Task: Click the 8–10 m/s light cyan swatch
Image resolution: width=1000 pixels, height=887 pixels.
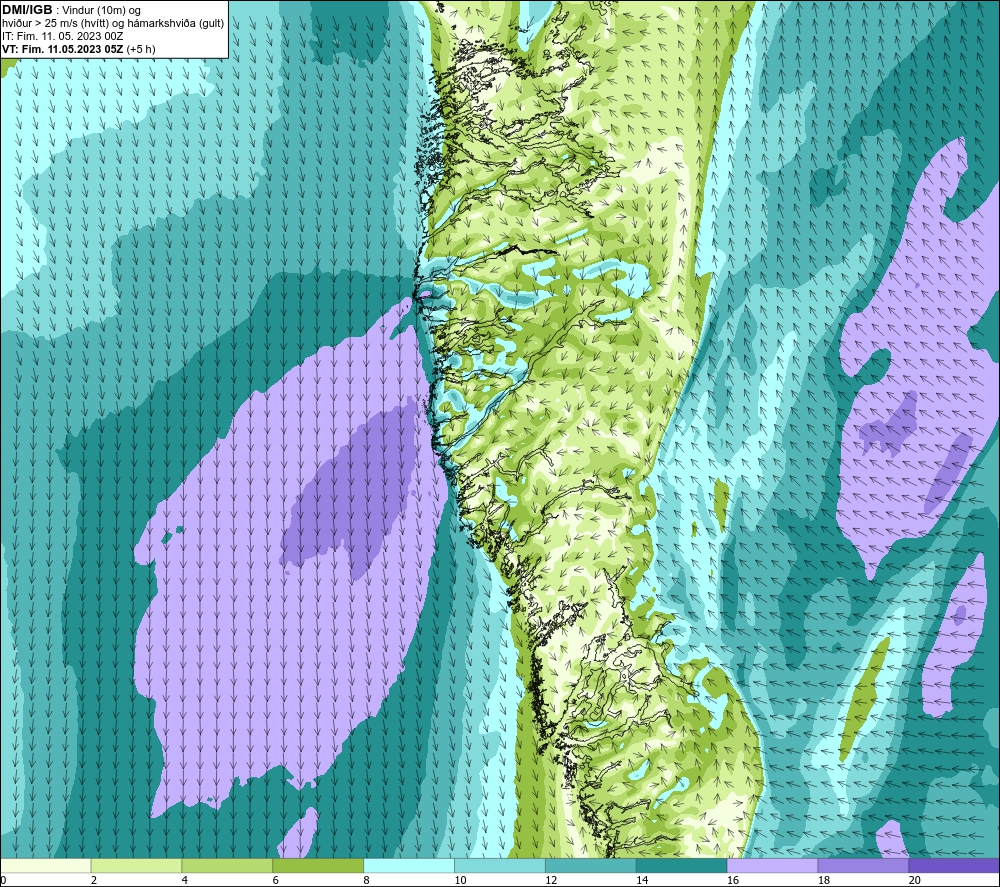Action: (409, 866)
